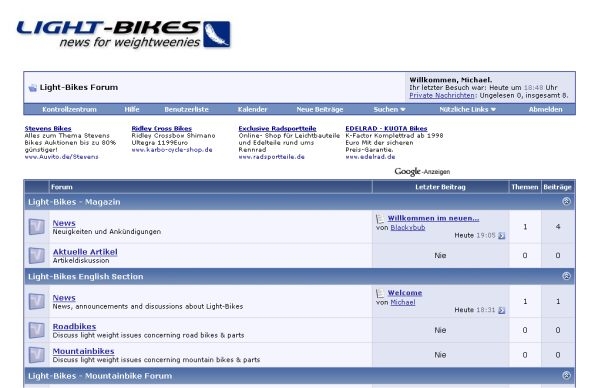
Task: Click forum status icon for Aktuelle Artikel
Action: point(37,255)
